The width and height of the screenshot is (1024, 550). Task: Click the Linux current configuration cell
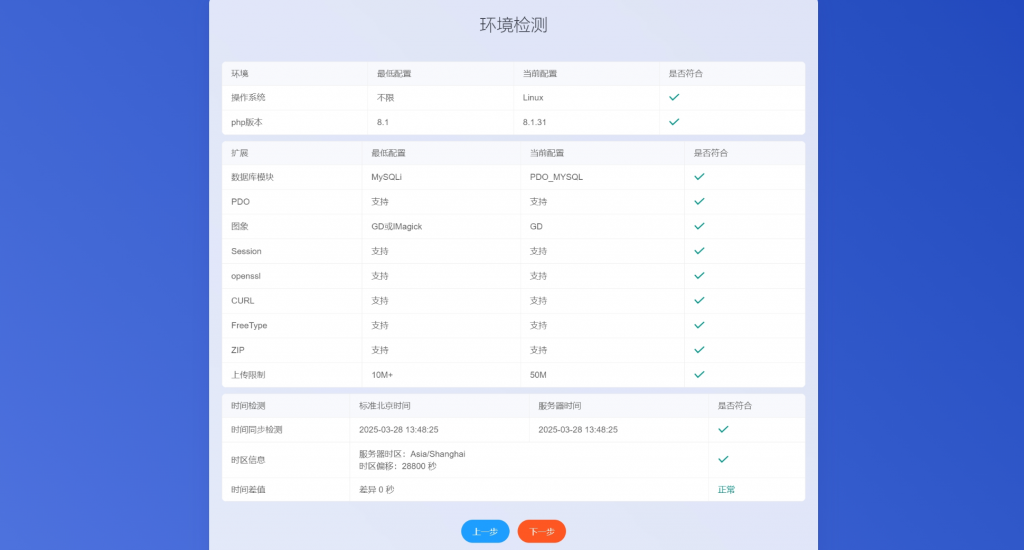[533, 97]
